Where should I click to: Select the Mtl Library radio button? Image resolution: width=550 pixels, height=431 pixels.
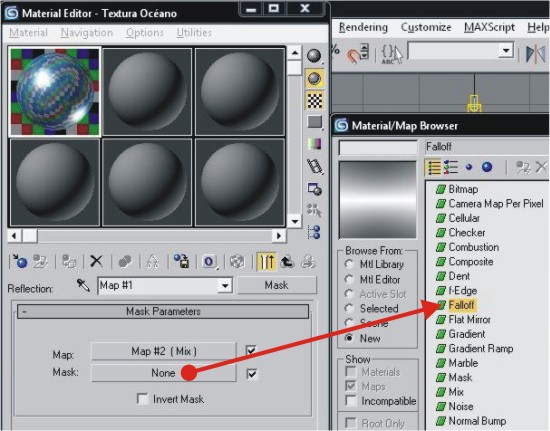[x=349, y=264]
